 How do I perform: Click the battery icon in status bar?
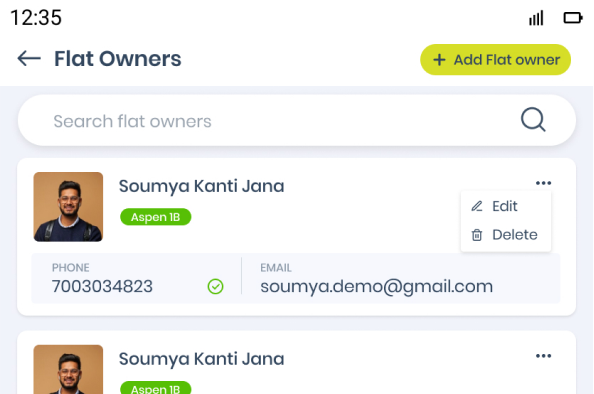(x=573, y=18)
